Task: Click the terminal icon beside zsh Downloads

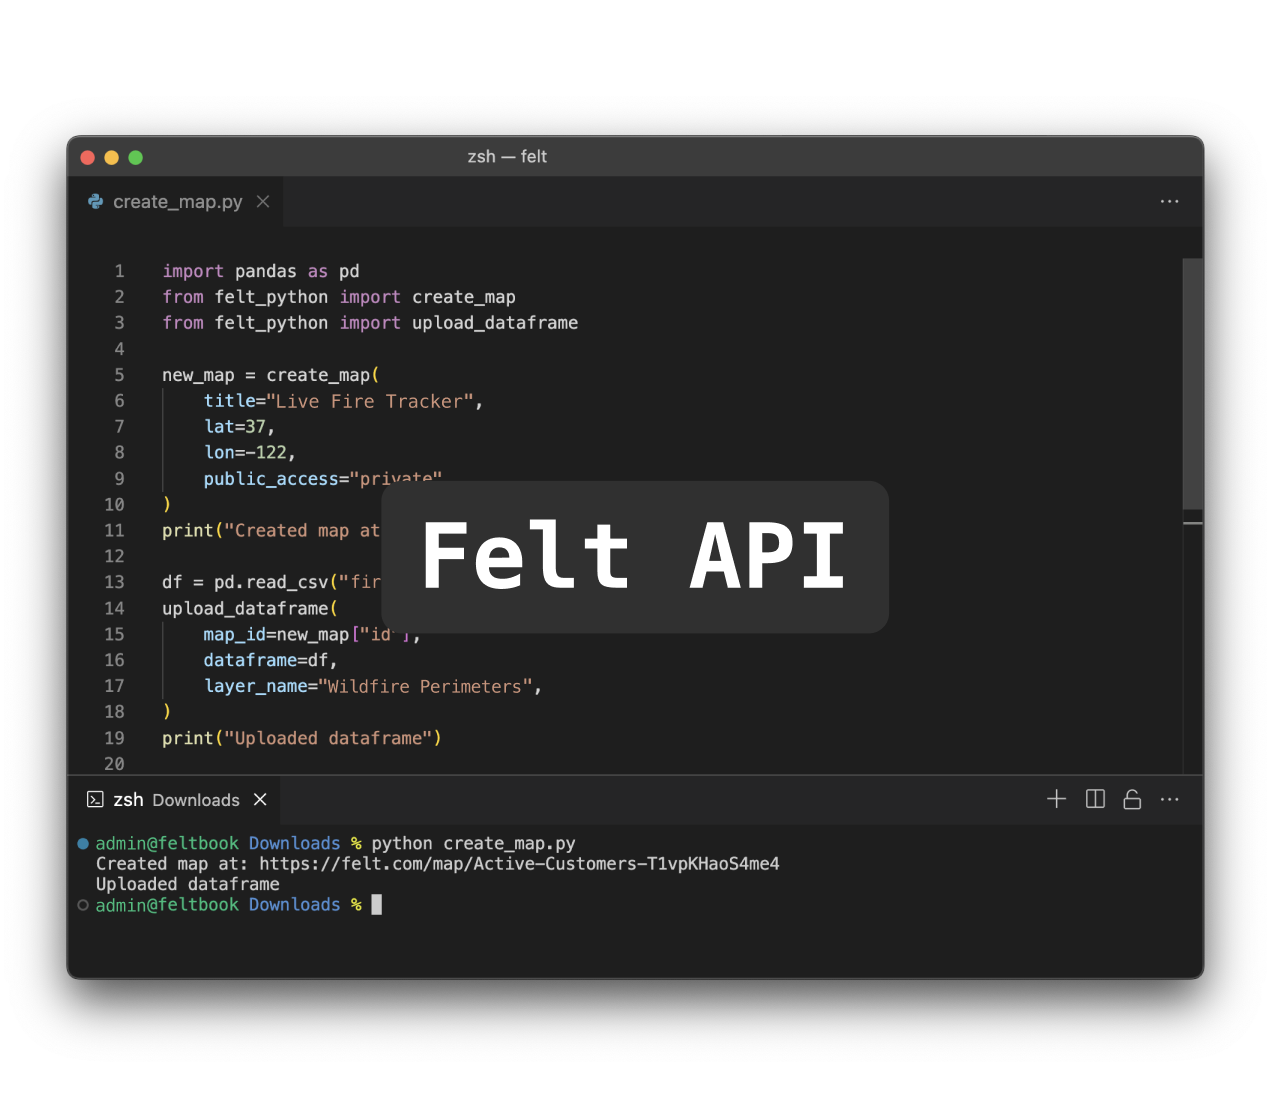Action: [x=95, y=800]
